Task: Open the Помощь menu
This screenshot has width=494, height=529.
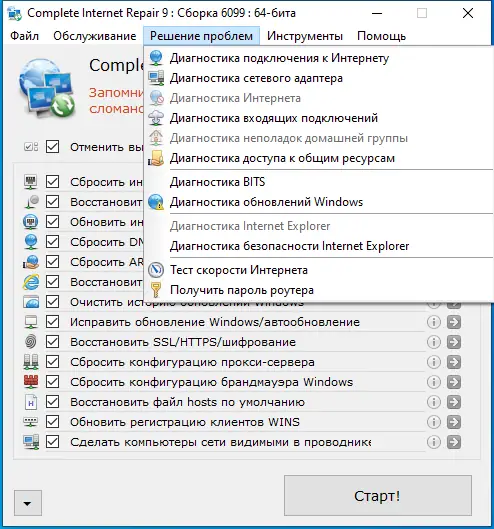Action: point(381,36)
